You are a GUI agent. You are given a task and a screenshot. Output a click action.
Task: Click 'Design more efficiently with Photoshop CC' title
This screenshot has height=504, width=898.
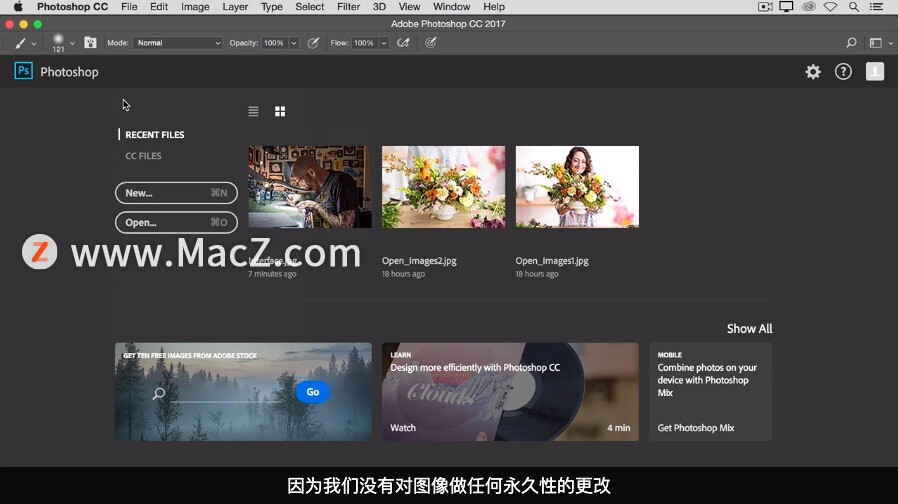[475, 368]
